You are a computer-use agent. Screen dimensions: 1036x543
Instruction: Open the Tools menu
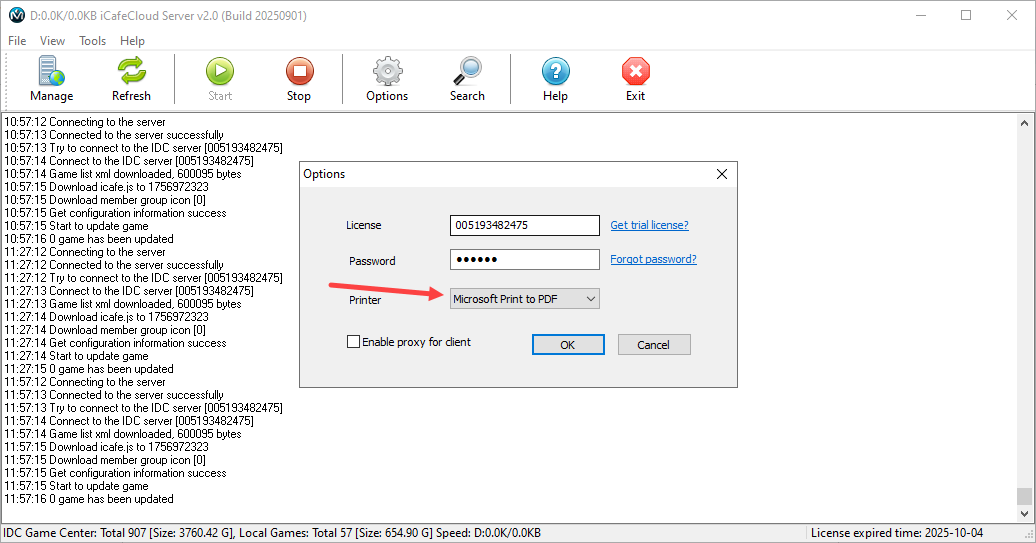pyautogui.click(x=92, y=41)
